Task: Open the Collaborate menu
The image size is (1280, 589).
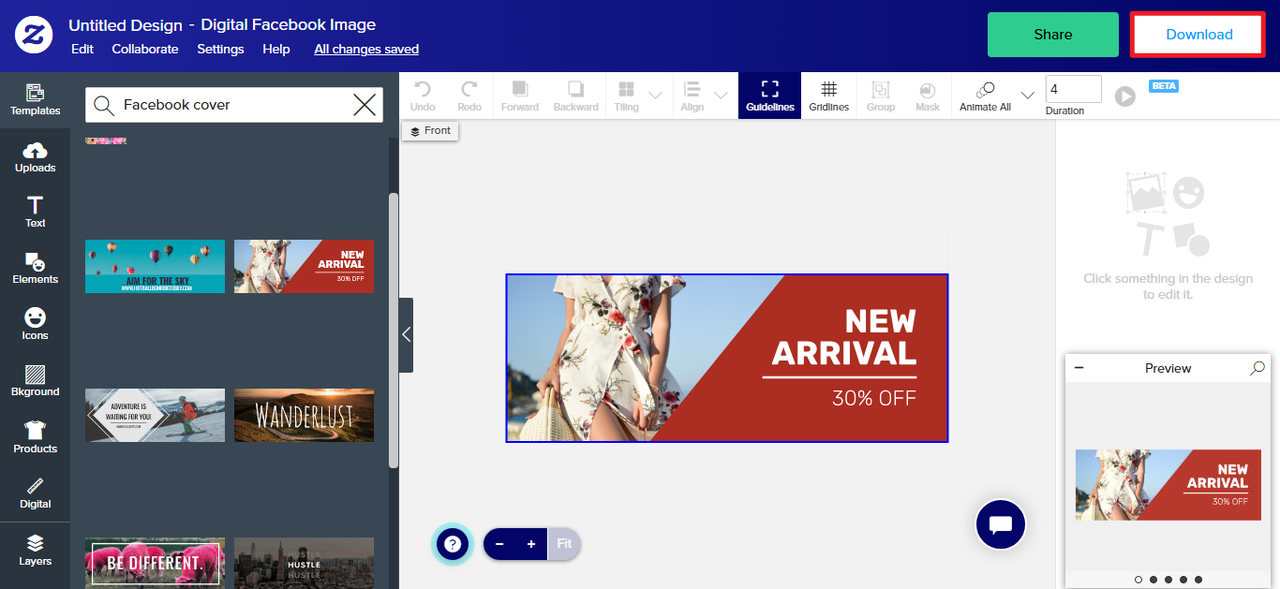Action: click(x=145, y=49)
